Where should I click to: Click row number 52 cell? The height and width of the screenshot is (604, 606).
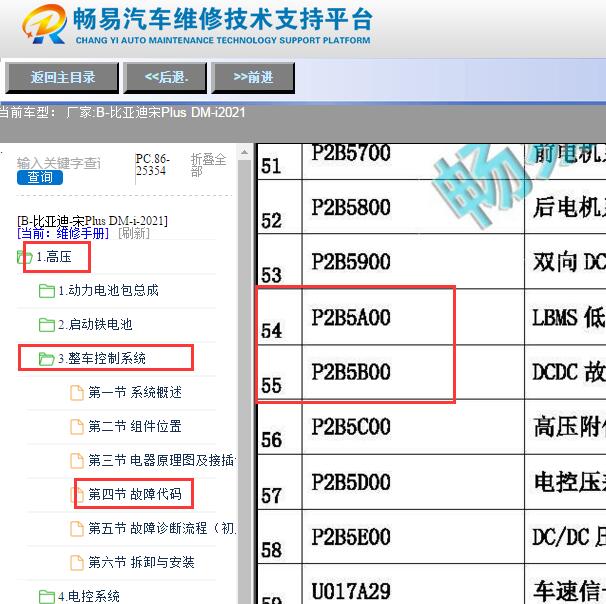coord(279,207)
